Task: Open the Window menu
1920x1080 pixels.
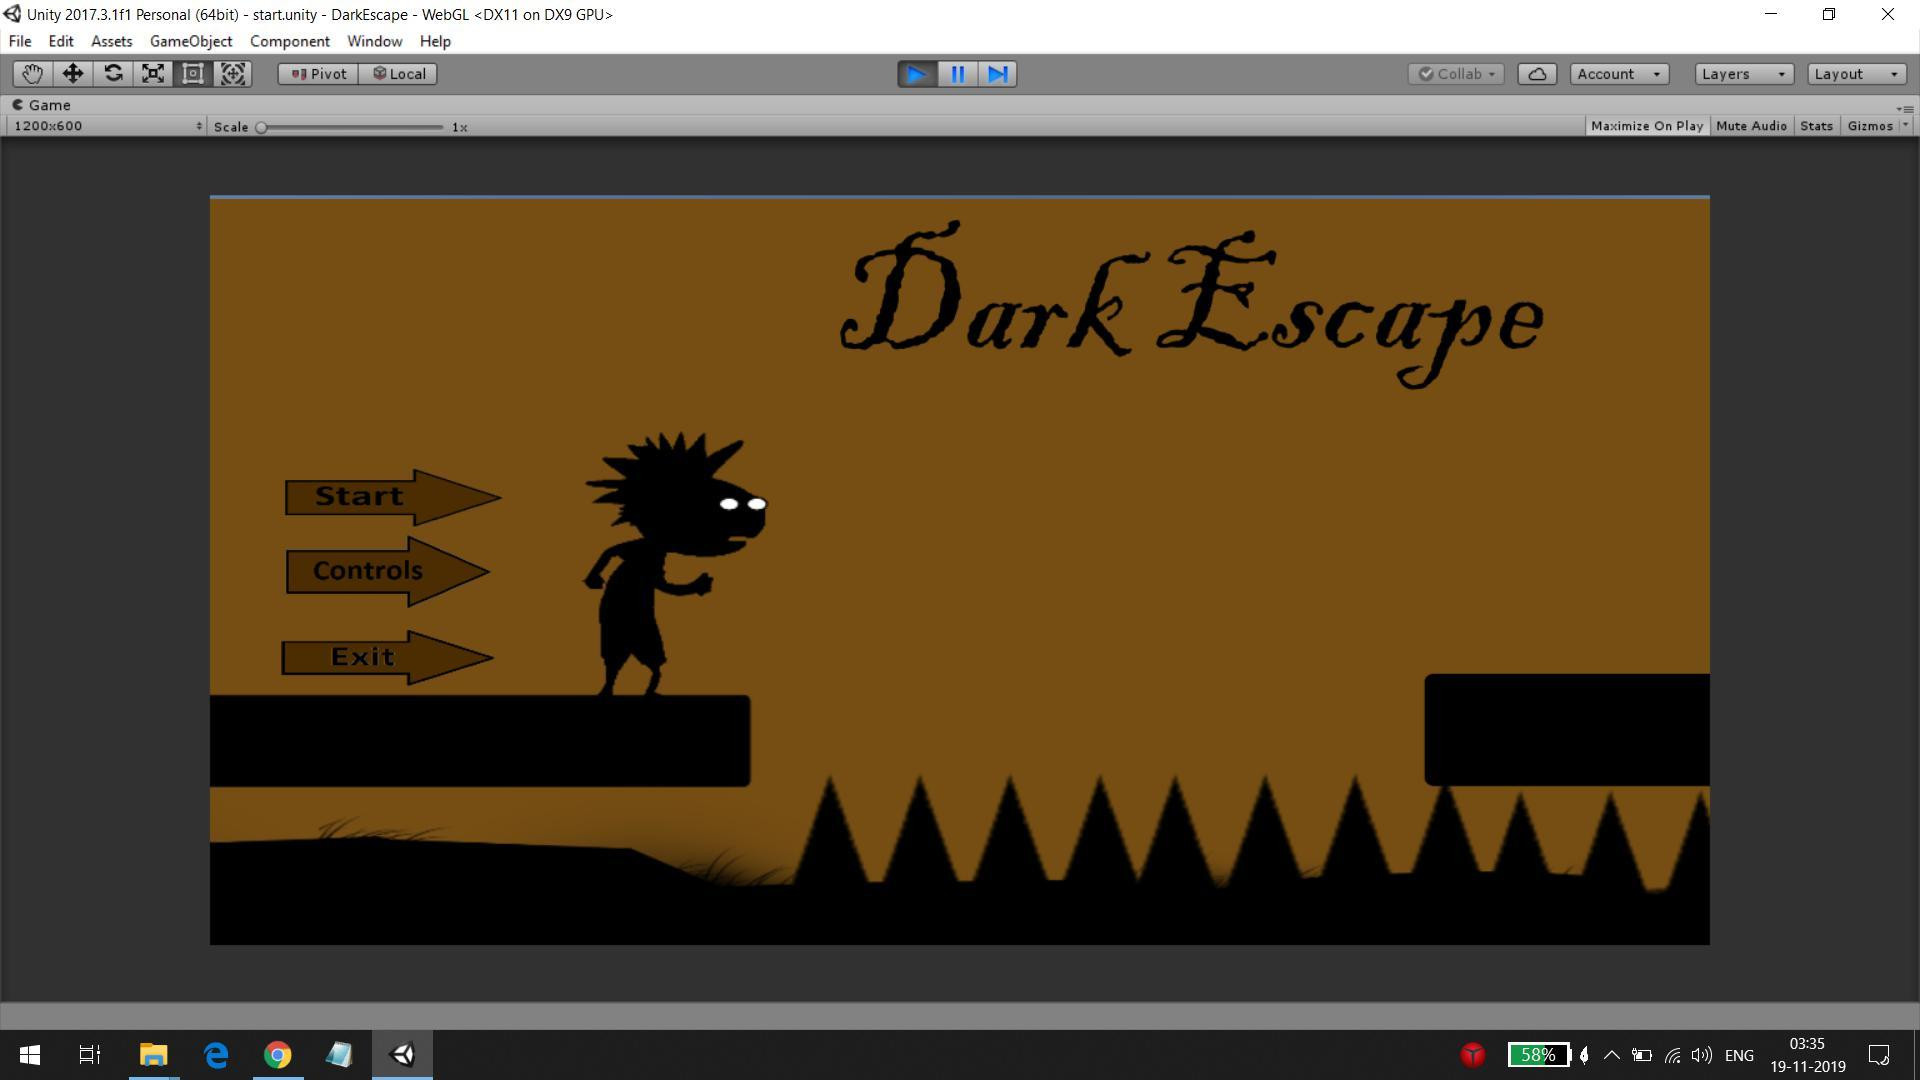Action: point(374,41)
